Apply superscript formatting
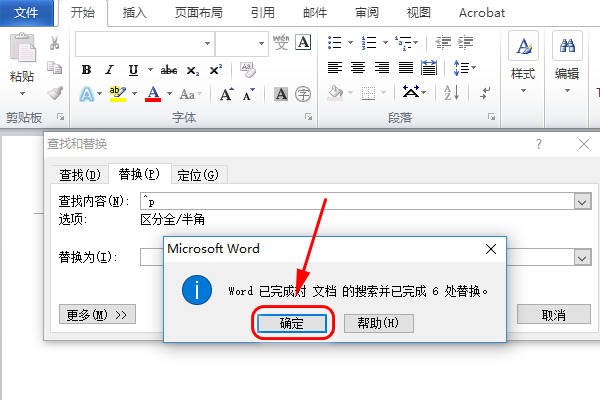The width and height of the screenshot is (600, 400). pos(215,69)
